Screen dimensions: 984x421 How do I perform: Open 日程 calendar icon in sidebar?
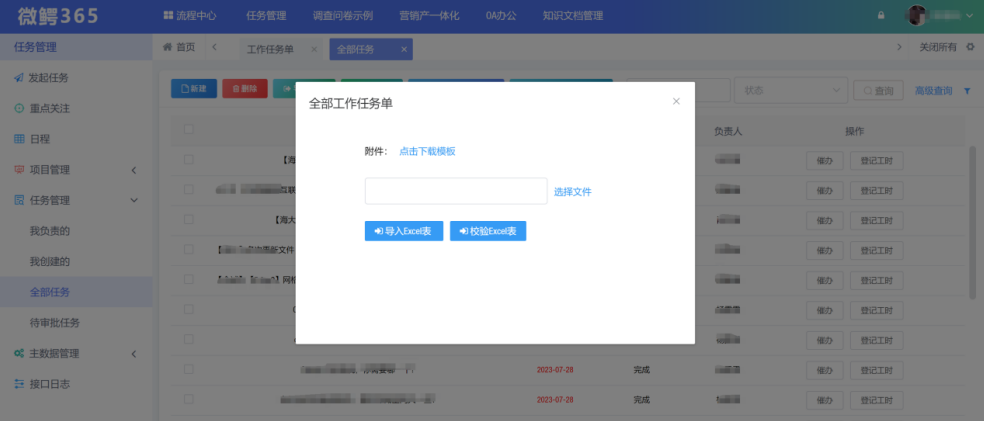pos(19,139)
